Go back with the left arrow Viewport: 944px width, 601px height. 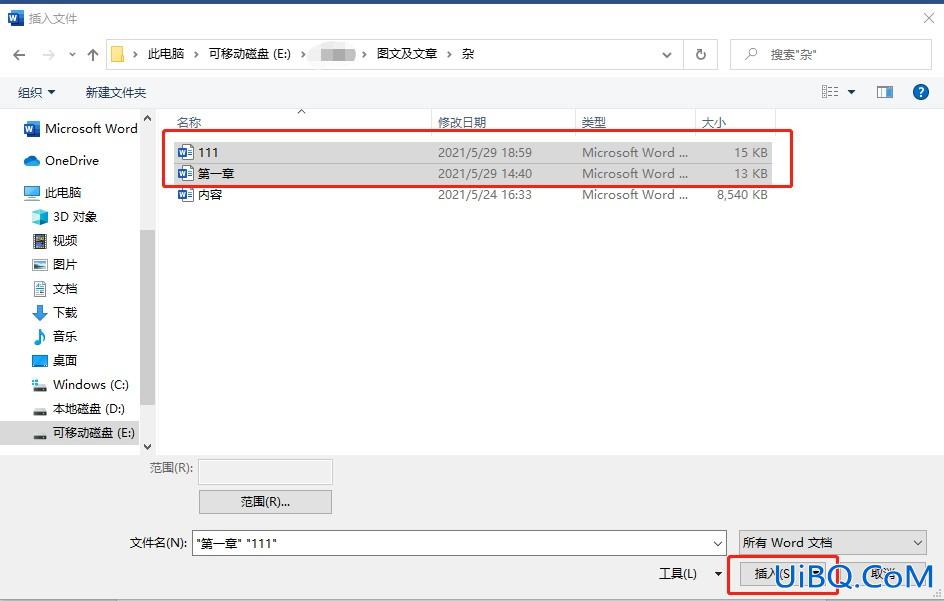[x=19, y=55]
